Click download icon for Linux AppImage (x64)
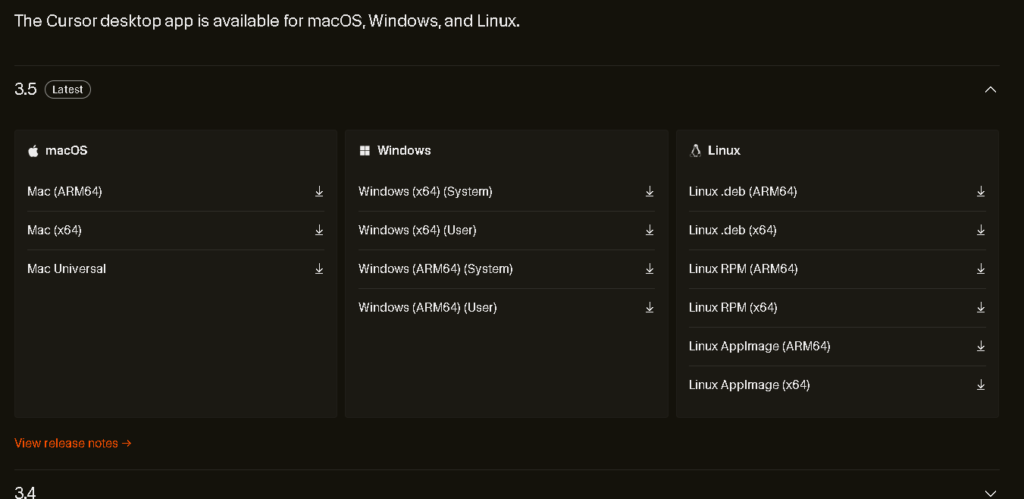1024x499 pixels. tap(980, 385)
